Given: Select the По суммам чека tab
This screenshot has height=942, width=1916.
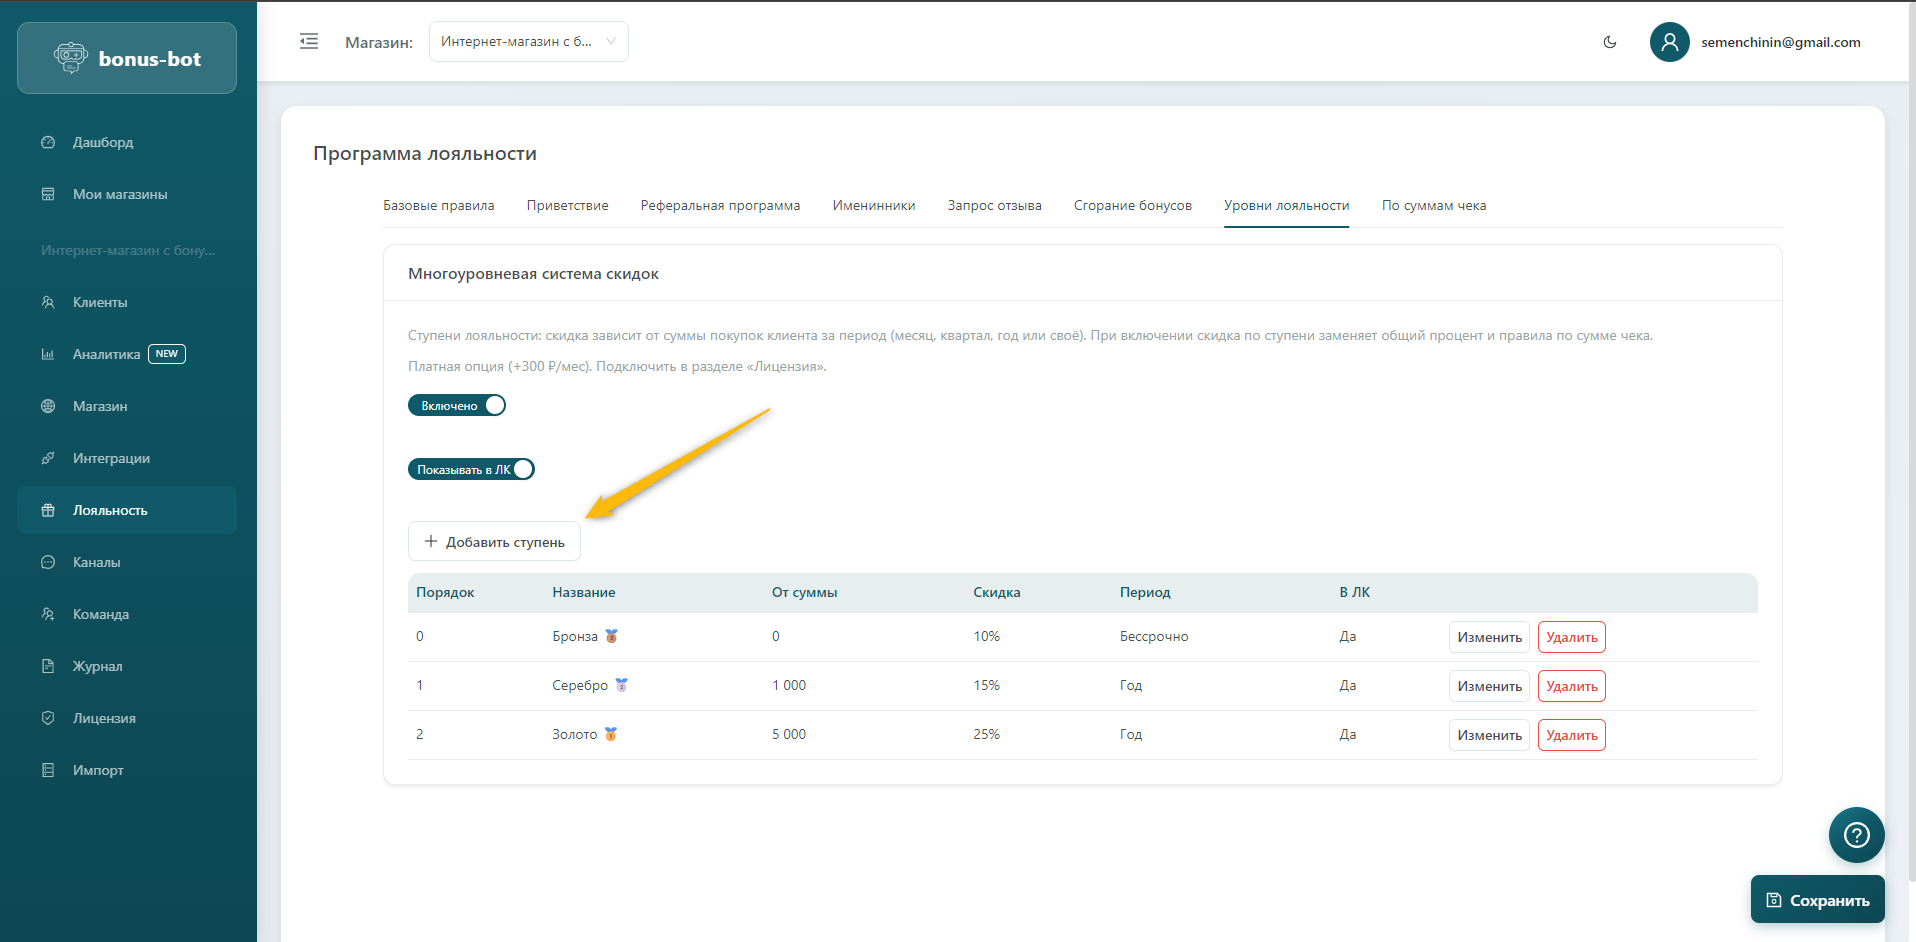Looking at the screenshot, I should tap(1433, 205).
